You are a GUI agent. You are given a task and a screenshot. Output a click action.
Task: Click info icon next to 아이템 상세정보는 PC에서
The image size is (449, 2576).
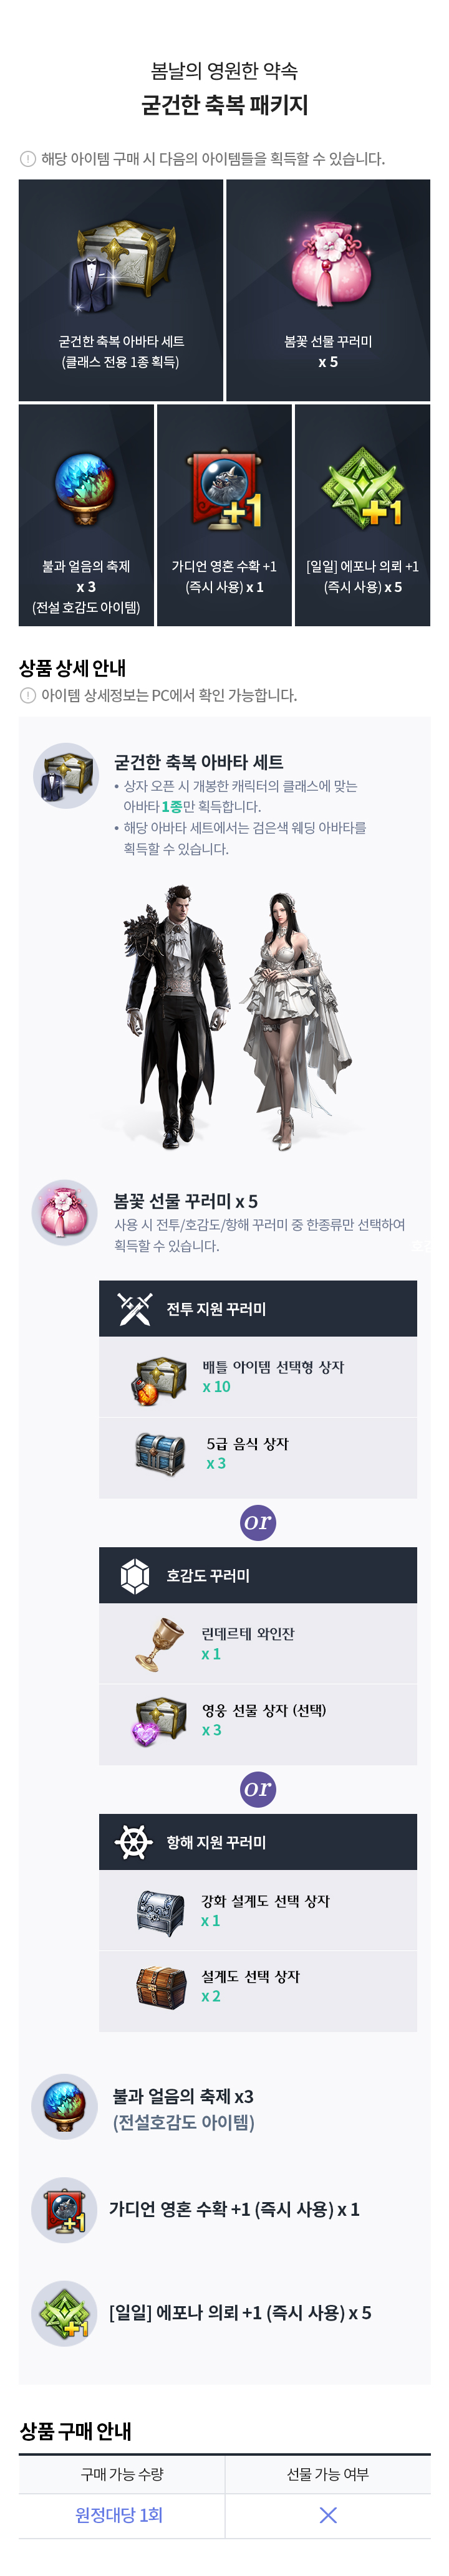click(28, 695)
